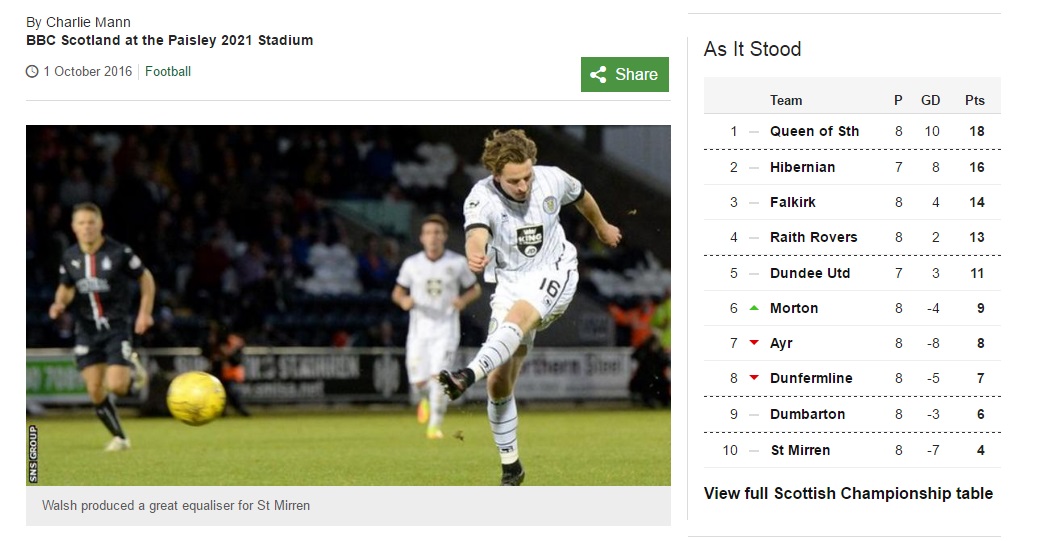This screenshot has width=1053, height=541.
Task: Click the GD column header
Action: point(930,101)
